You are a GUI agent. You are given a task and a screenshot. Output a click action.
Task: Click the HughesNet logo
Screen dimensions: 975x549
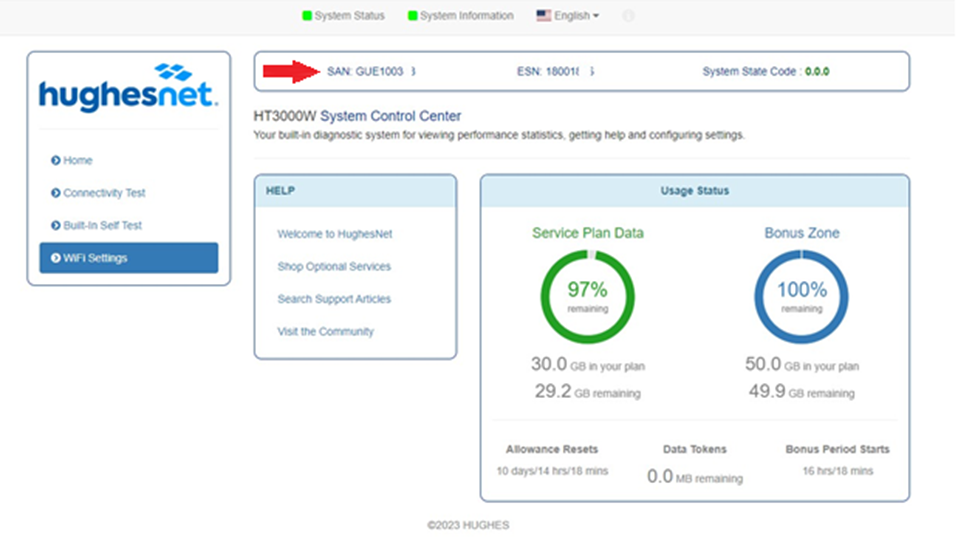pos(128,88)
